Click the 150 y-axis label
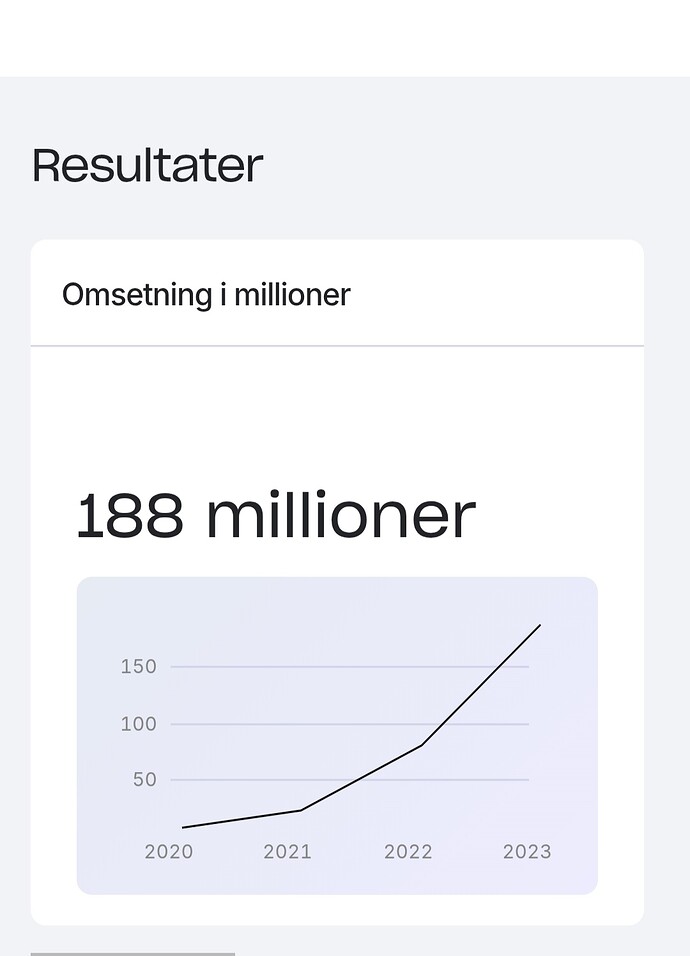690x956 pixels. 138,666
